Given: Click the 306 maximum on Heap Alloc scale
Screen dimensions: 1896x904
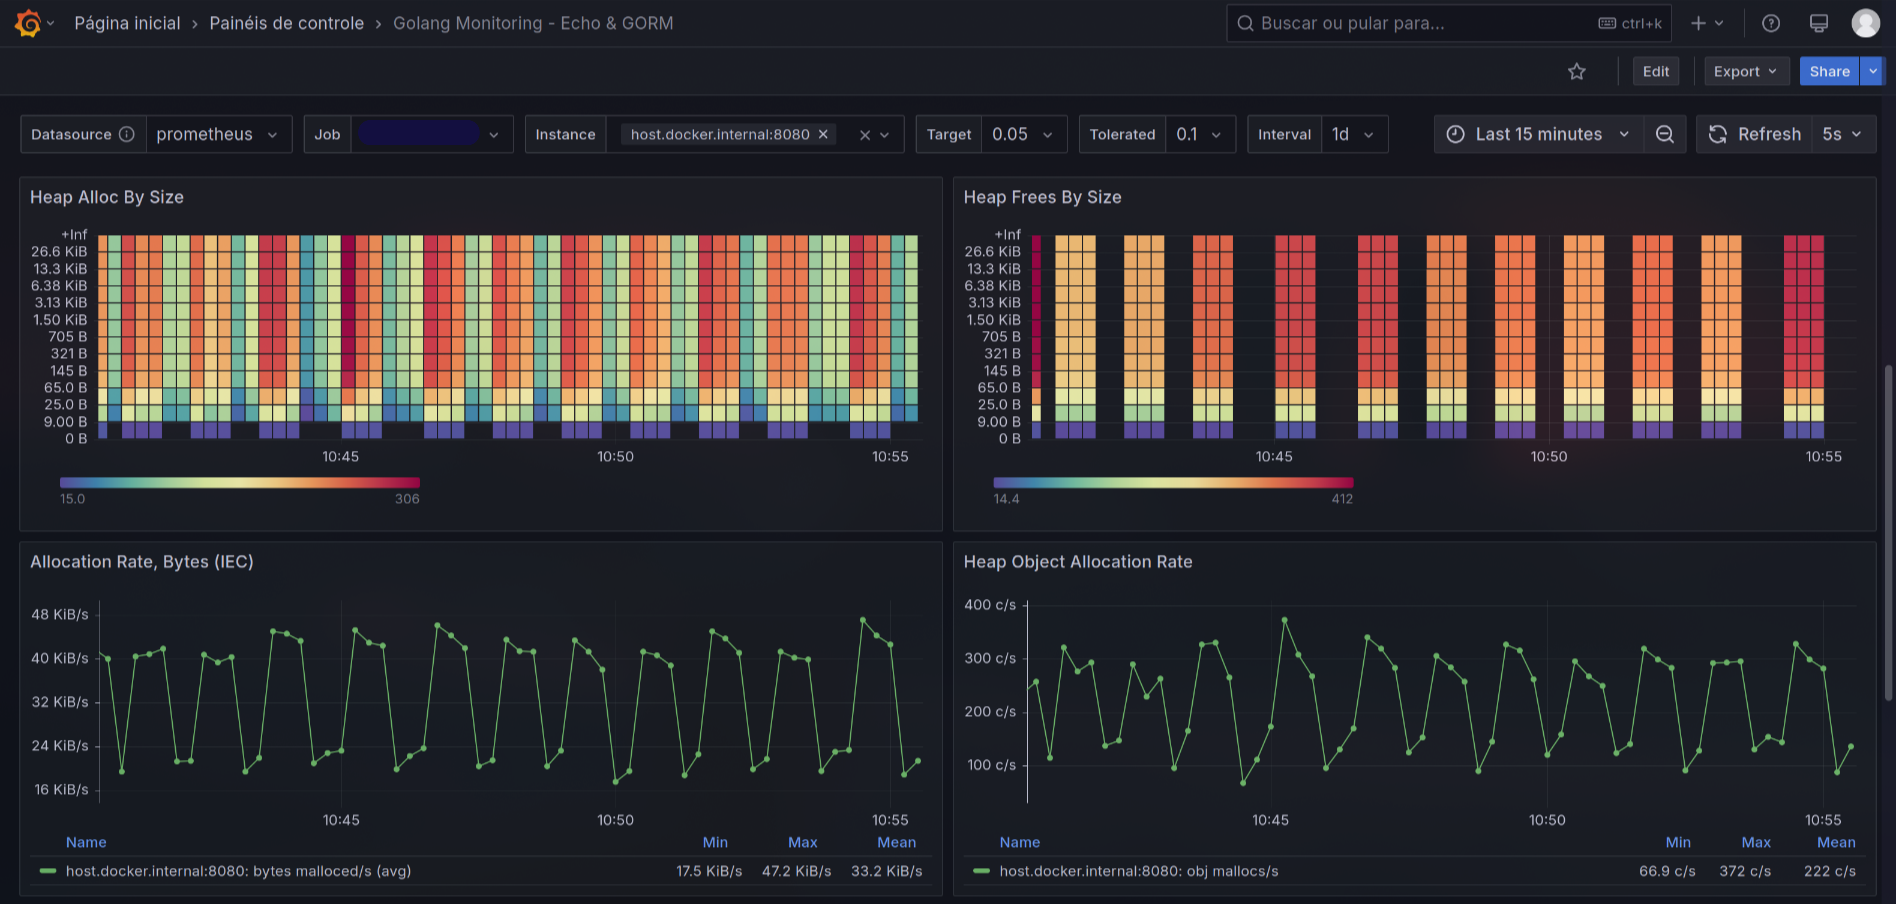Looking at the screenshot, I should coord(407,499).
